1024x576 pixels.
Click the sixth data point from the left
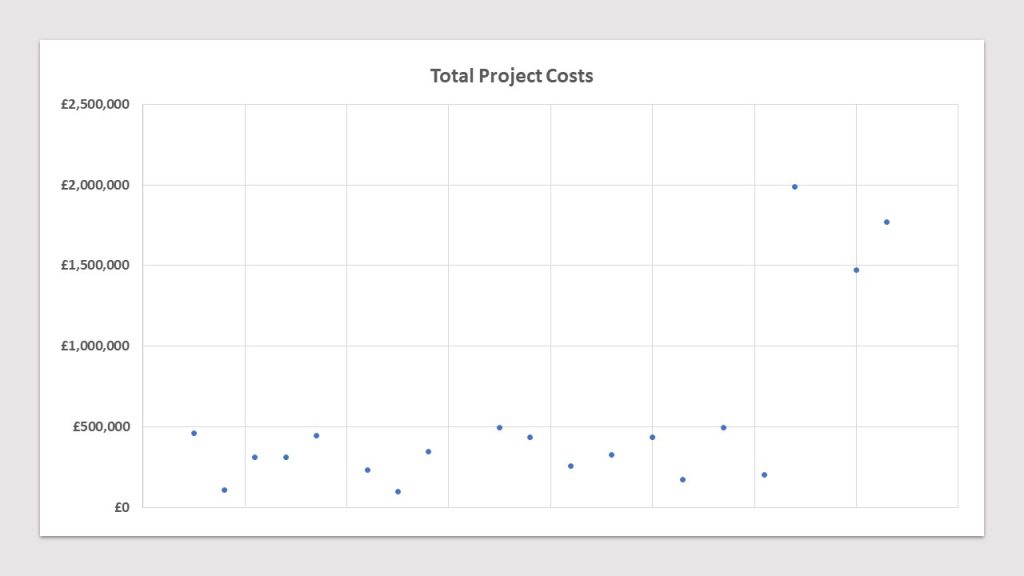(x=368, y=470)
